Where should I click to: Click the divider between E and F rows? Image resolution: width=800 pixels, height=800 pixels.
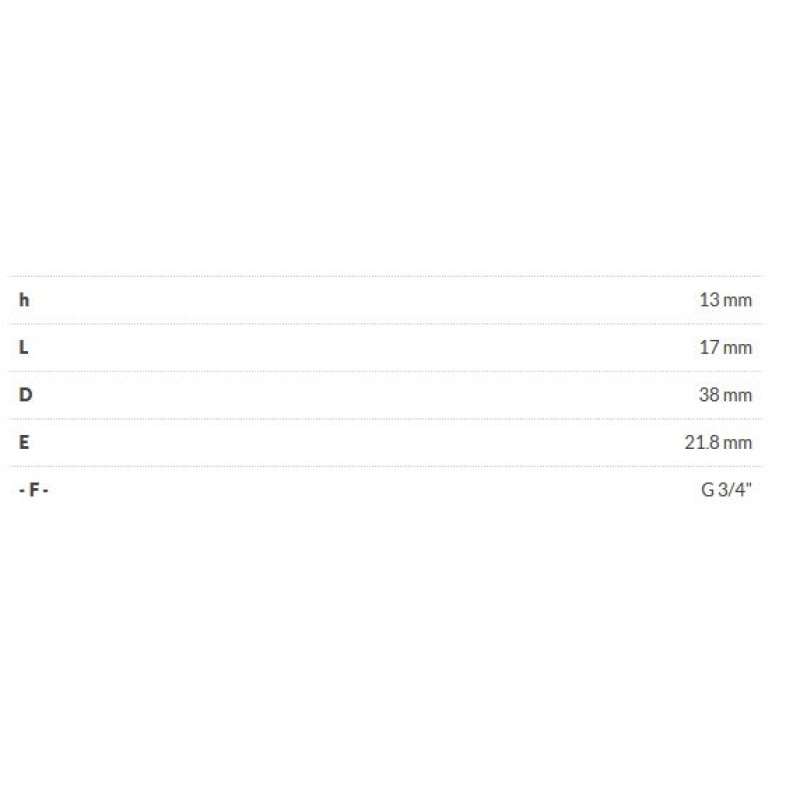pos(385,466)
